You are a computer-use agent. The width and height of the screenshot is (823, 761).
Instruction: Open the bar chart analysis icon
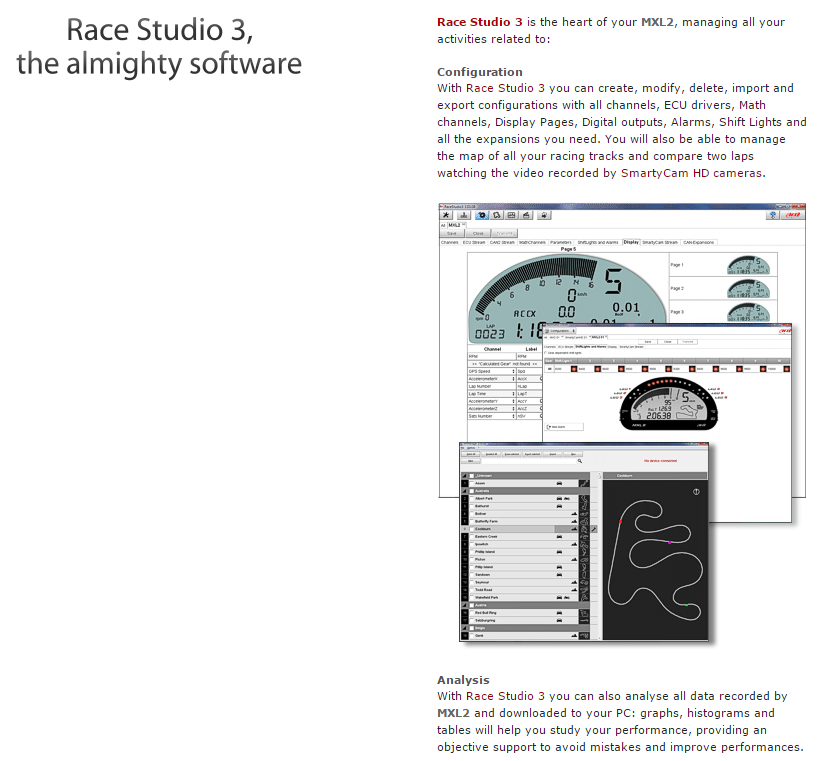(463, 215)
